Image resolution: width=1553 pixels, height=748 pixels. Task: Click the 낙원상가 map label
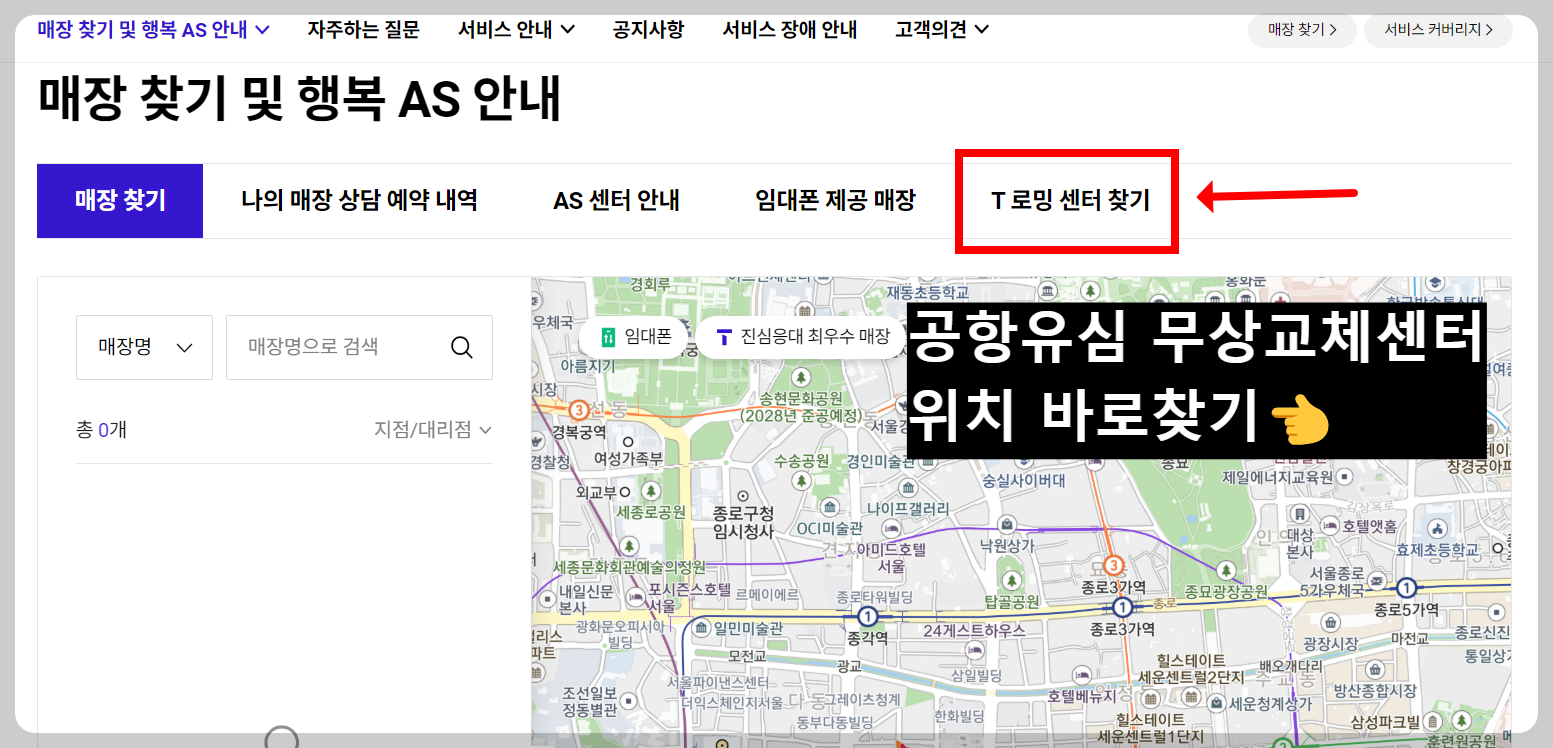[x=1006, y=546]
